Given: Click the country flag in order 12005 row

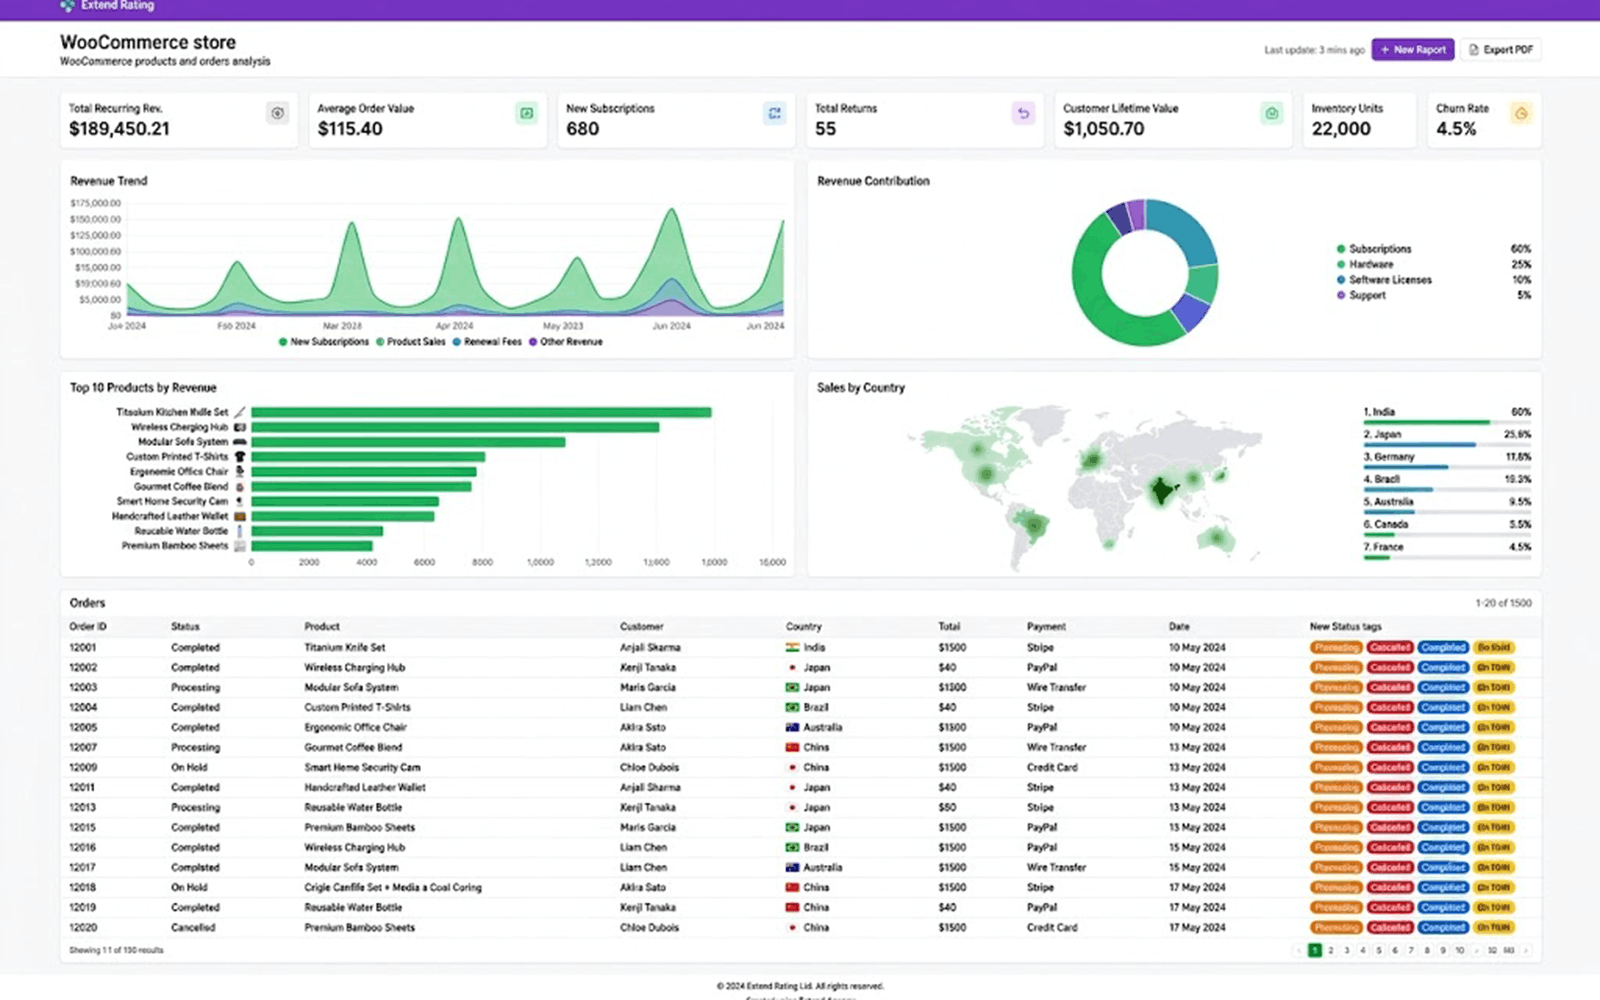Looking at the screenshot, I should [x=792, y=727].
